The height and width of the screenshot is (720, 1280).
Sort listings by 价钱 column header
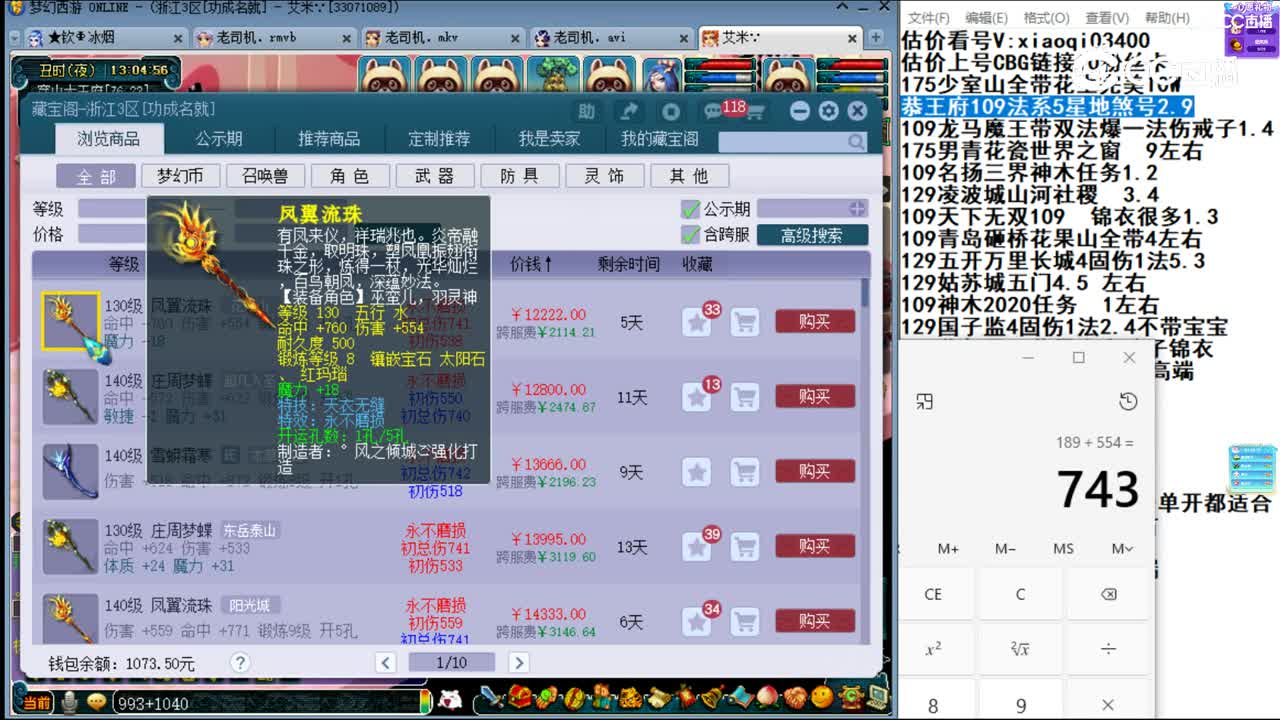click(531, 264)
